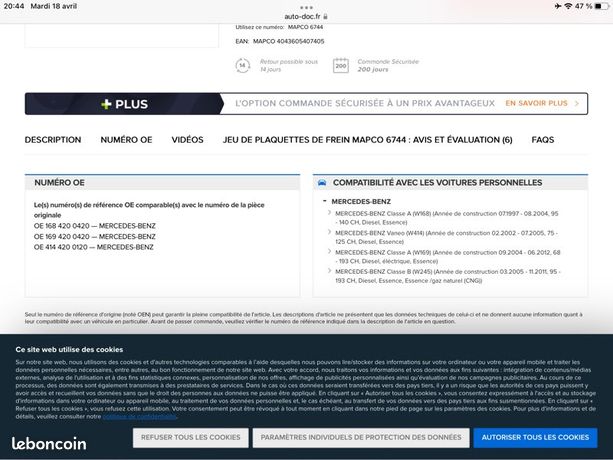Open the FAQS tab
613x460 pixels.
point(543,140)
